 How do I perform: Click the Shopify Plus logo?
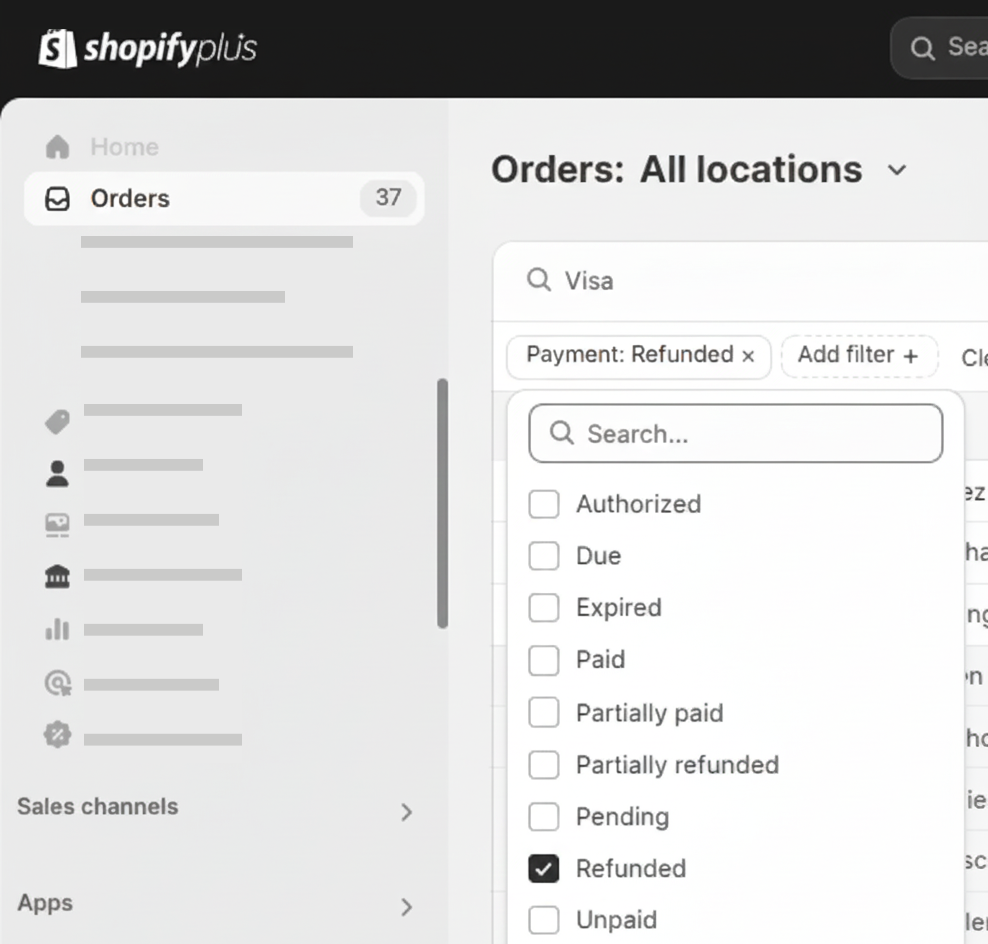coord(147,48)
